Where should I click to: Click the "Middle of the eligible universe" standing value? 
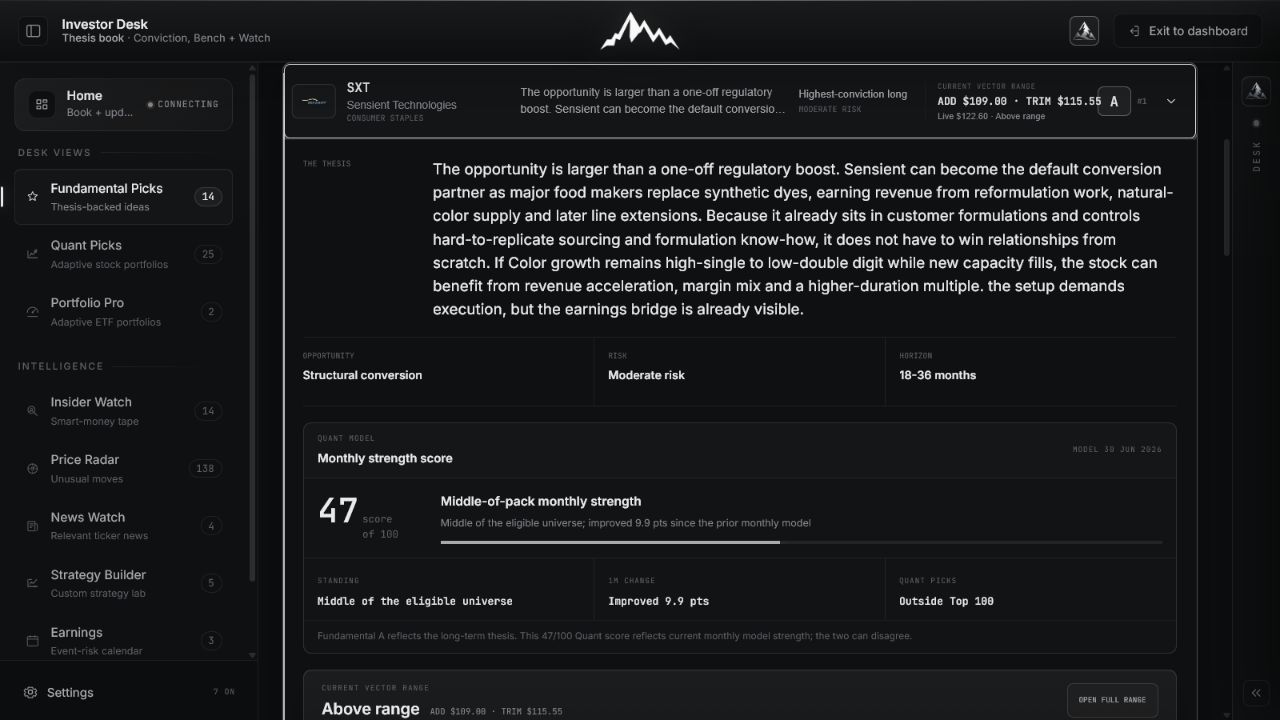415,601
